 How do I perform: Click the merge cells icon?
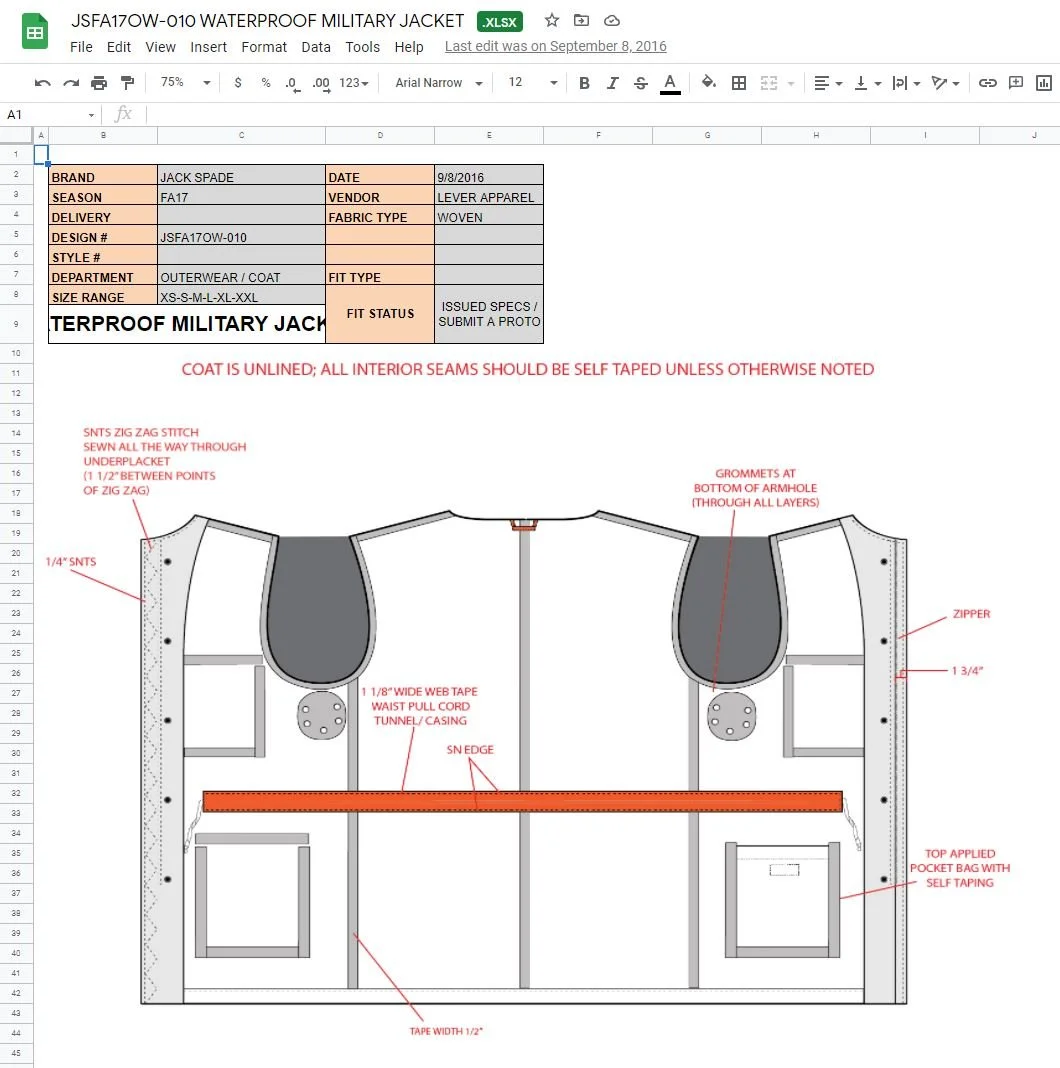(x=768, y=83)
